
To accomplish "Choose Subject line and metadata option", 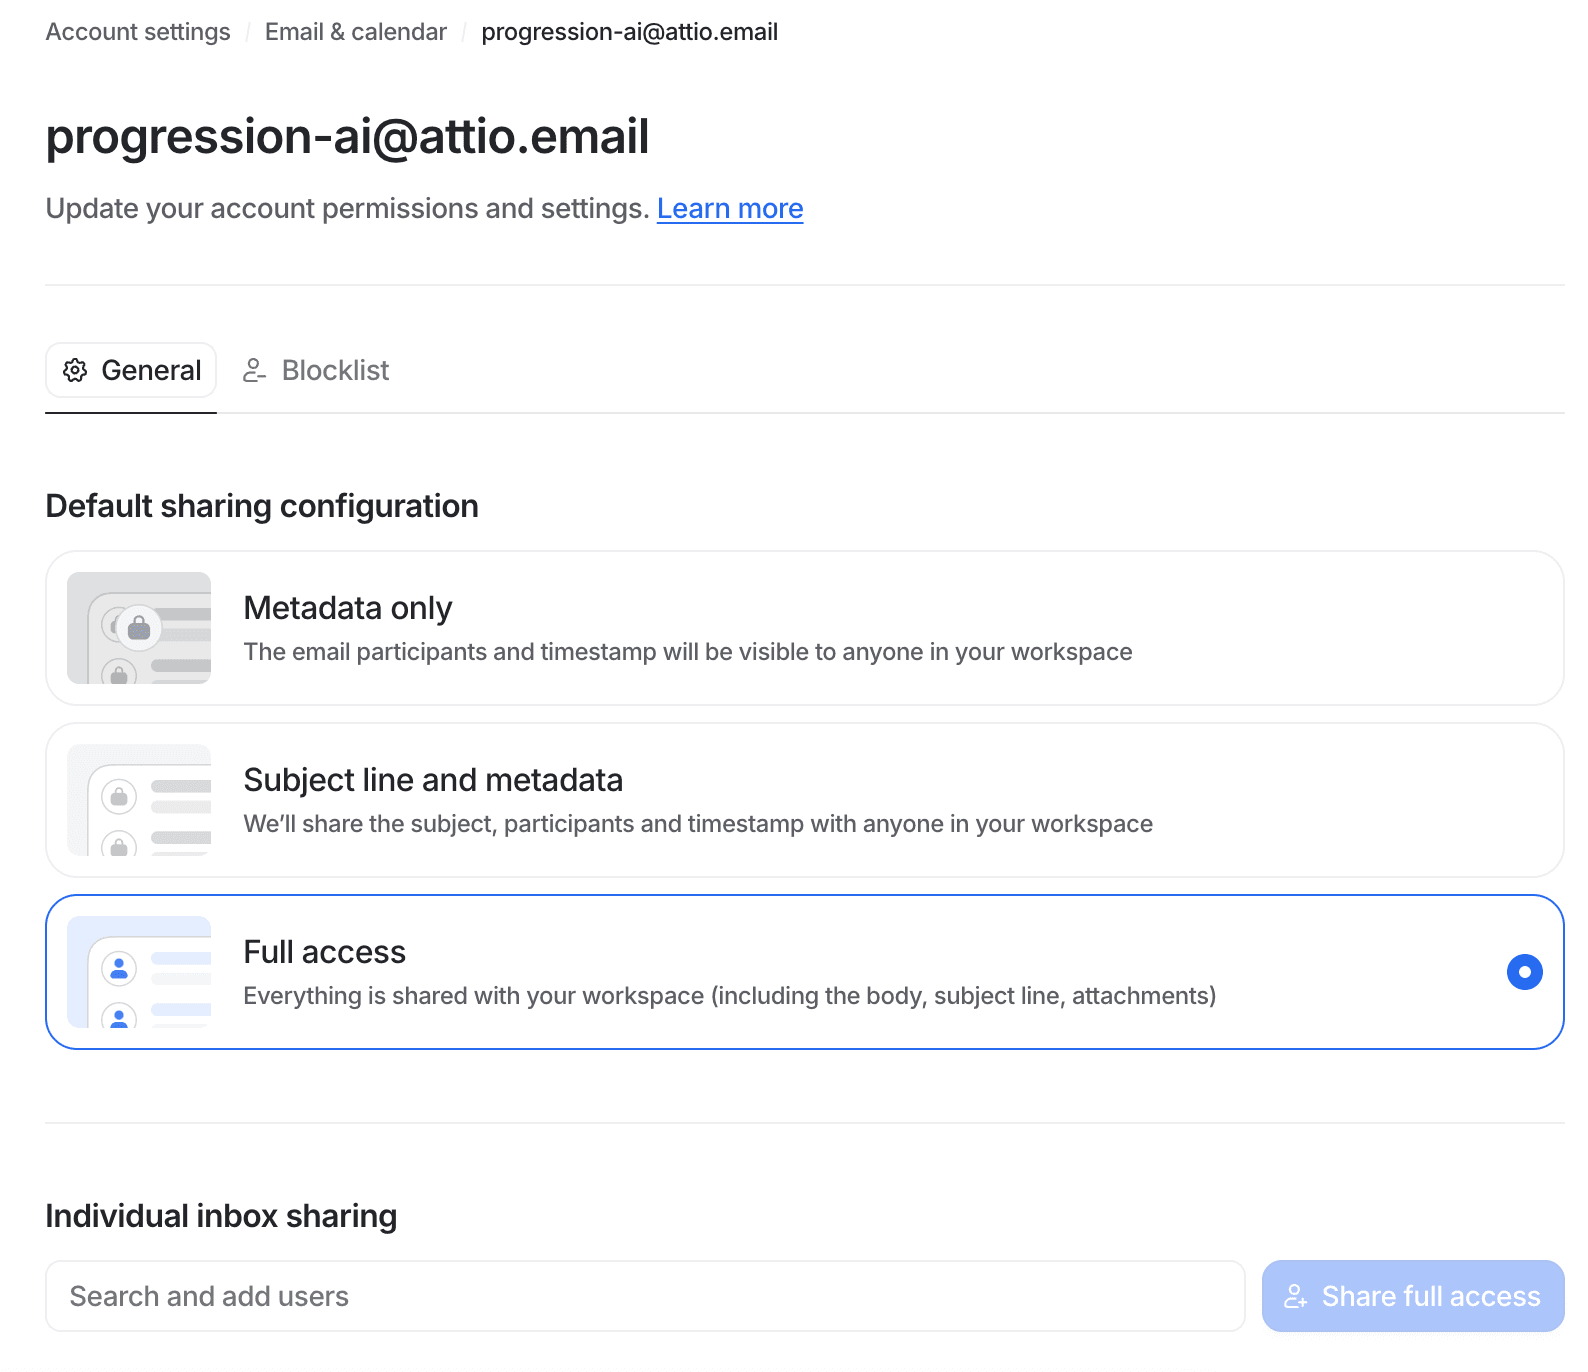I will tap(805, 800).
